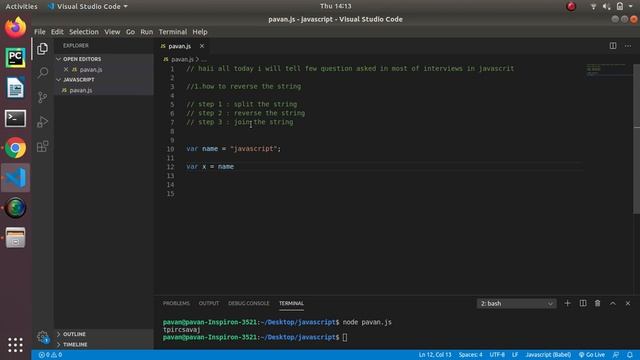Show Applications grid in the dock

(x=16, y=345)
